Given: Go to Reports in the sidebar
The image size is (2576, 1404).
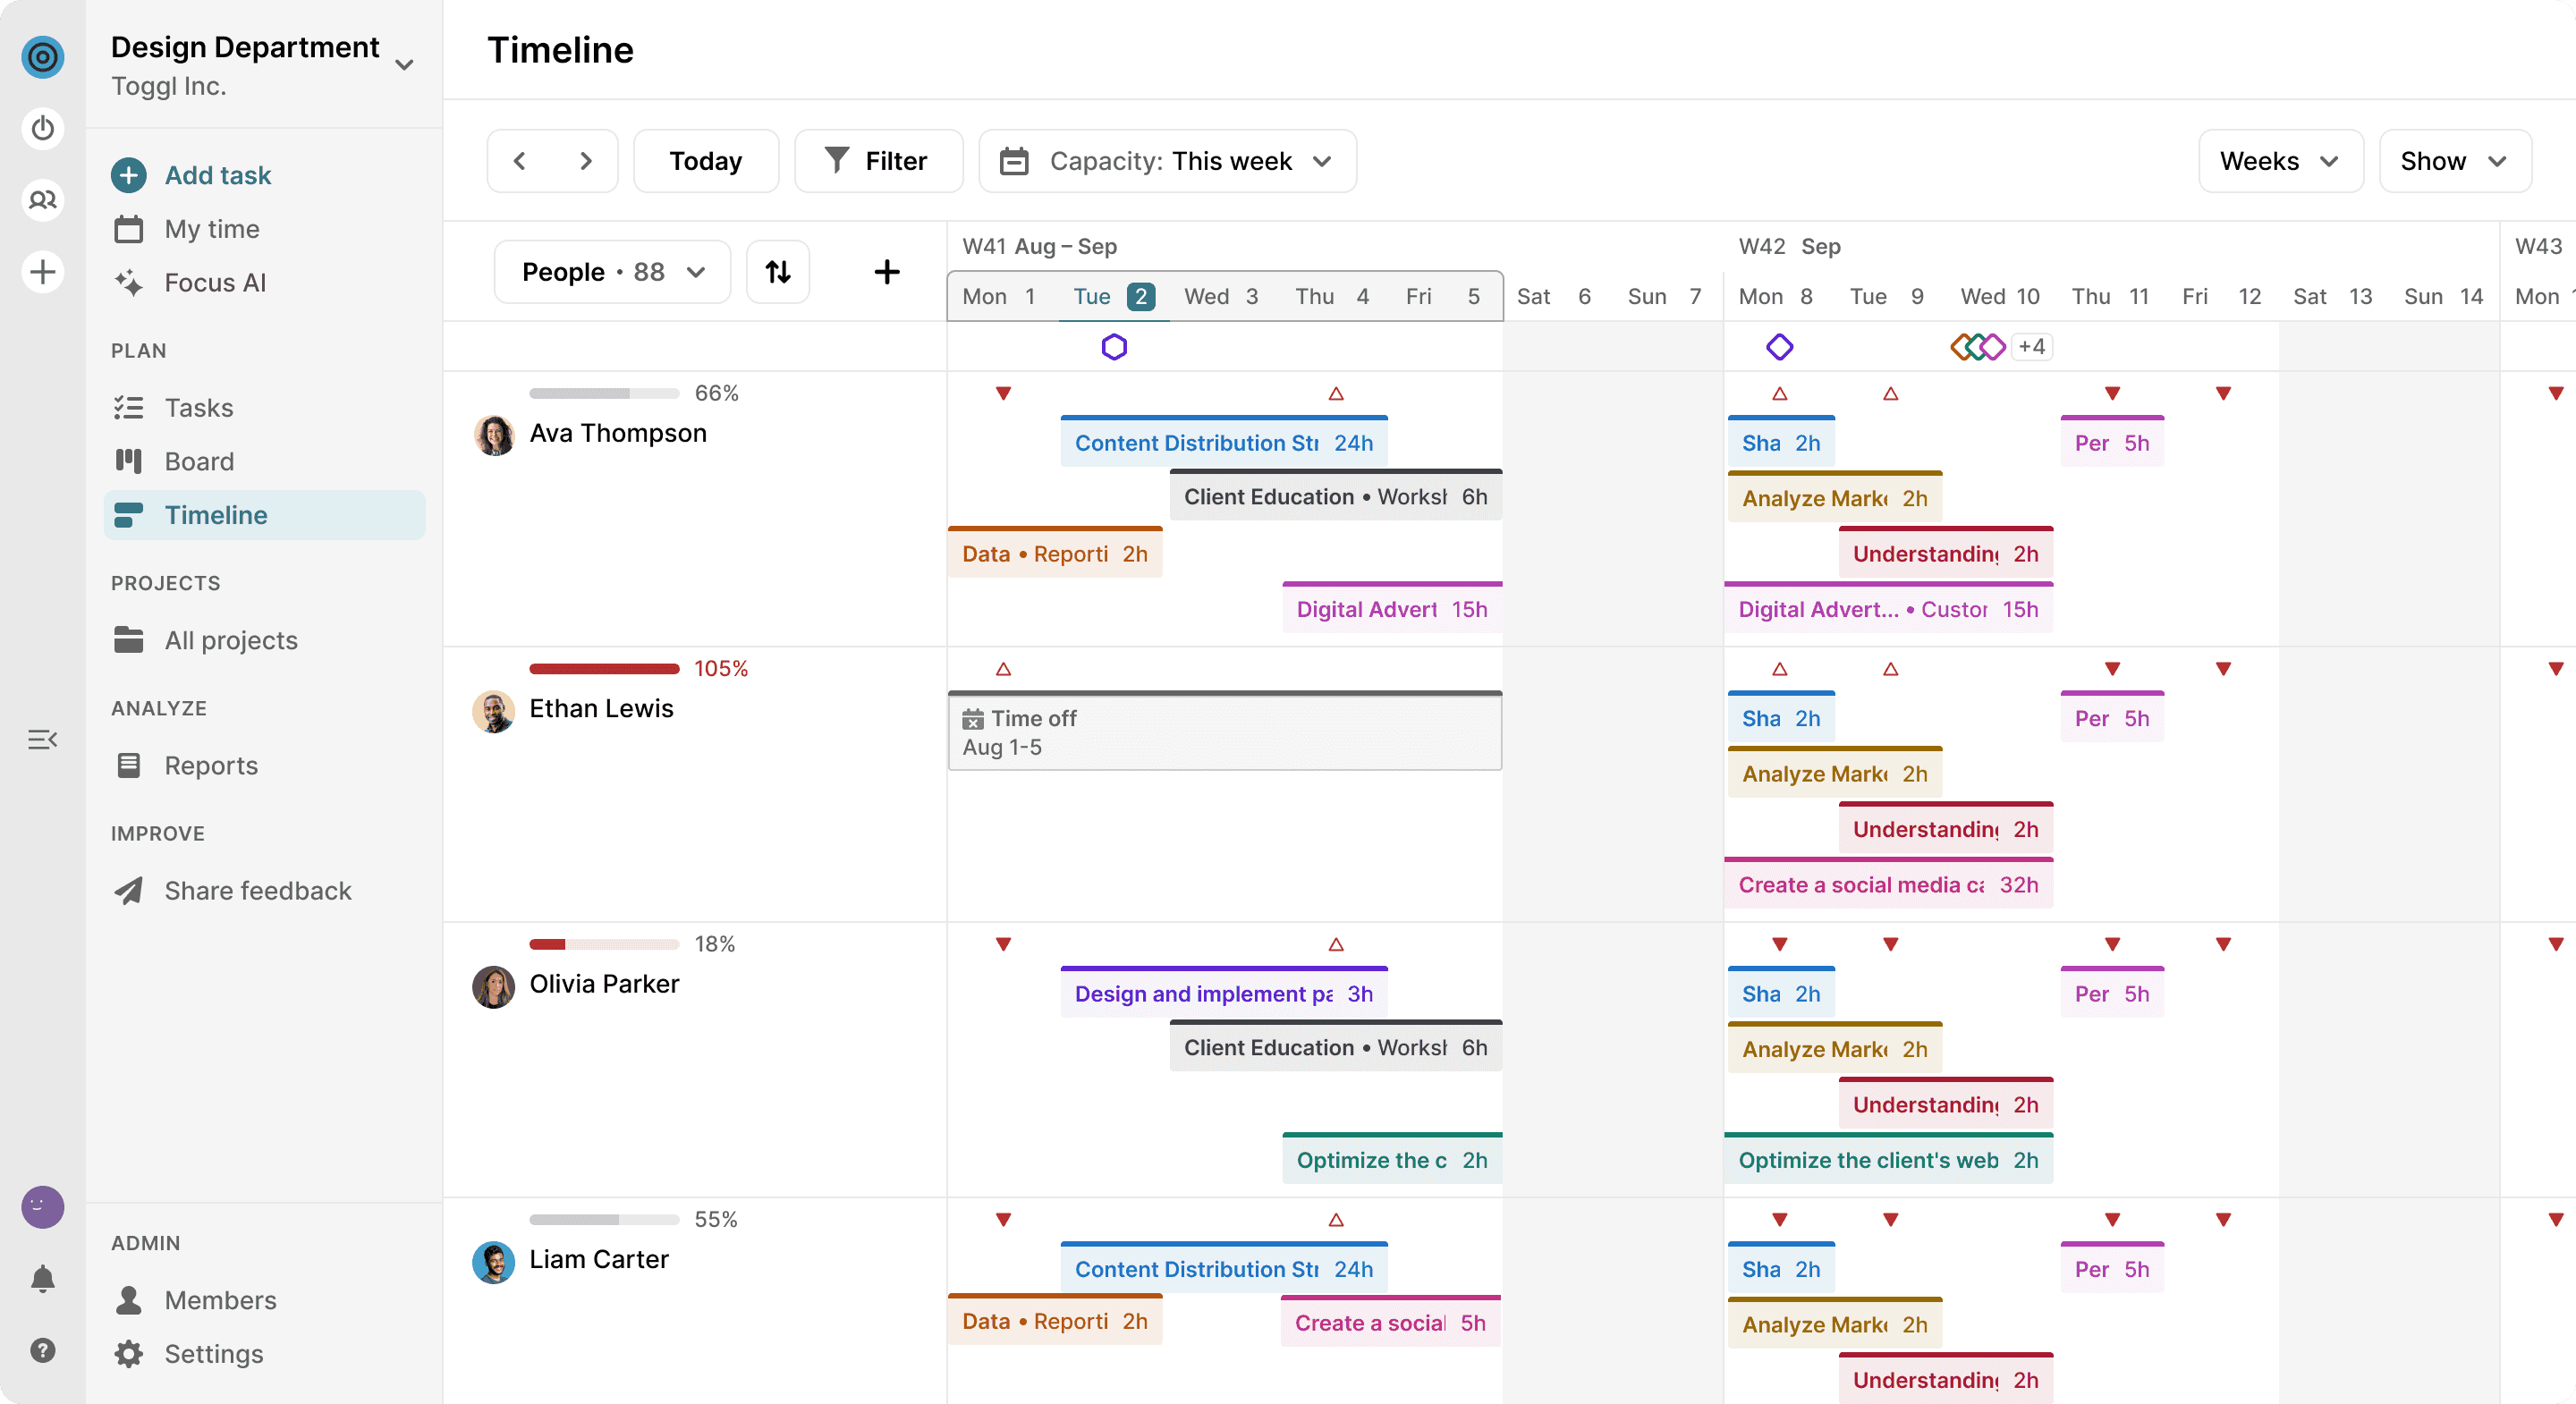Looking at the screenshot, I should [x=211, y=765].
